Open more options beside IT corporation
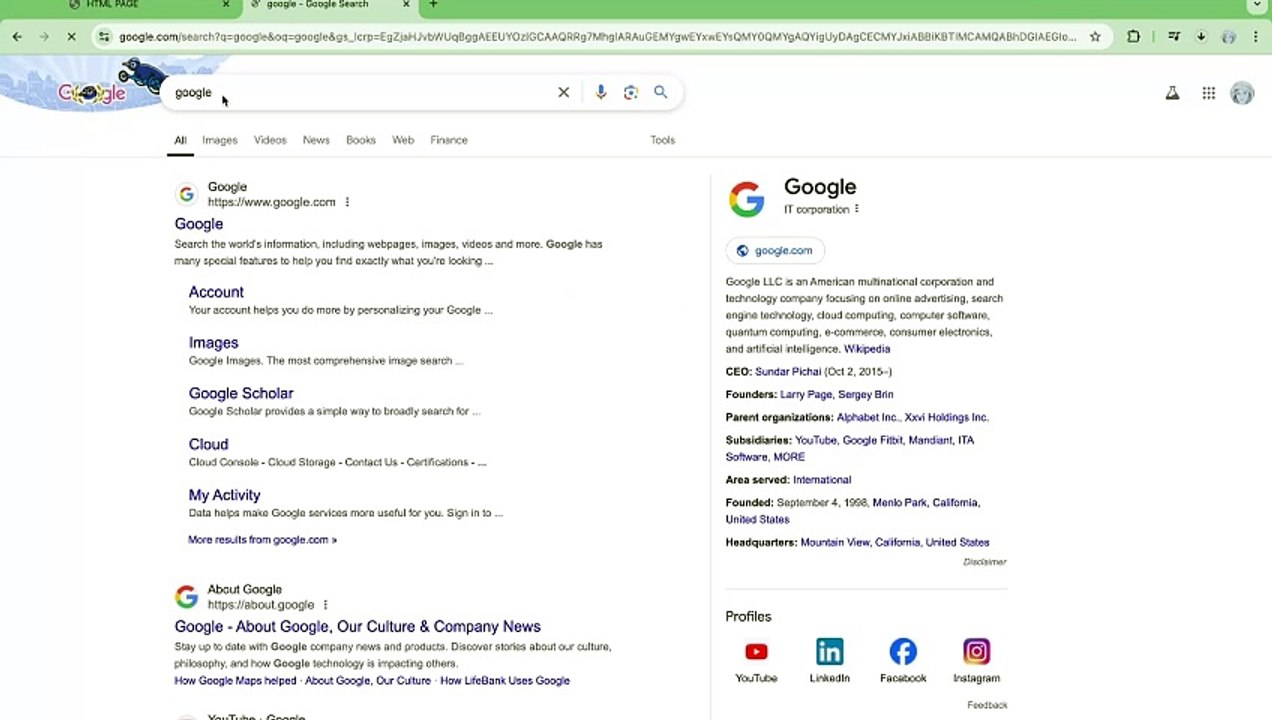Screen dimensions: 1272x720 coord(856,209)
